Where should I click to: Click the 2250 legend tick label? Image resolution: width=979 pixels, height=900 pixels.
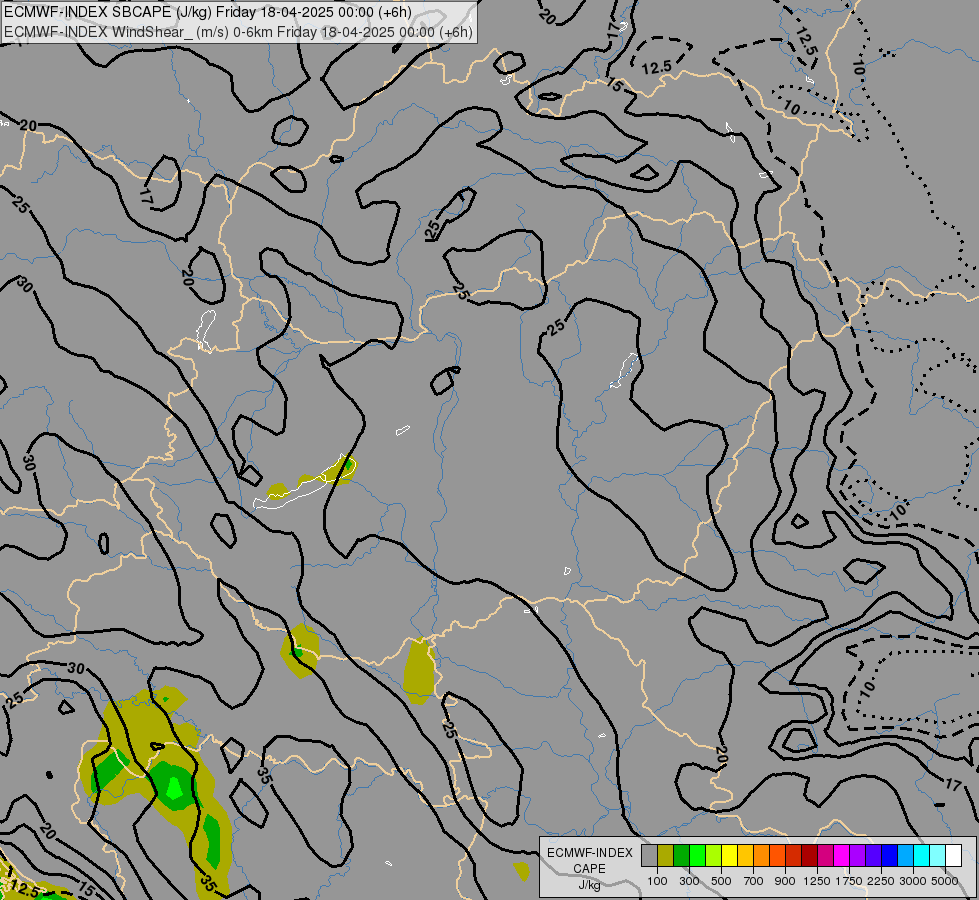pyautogui.click(x=881, y=881)
